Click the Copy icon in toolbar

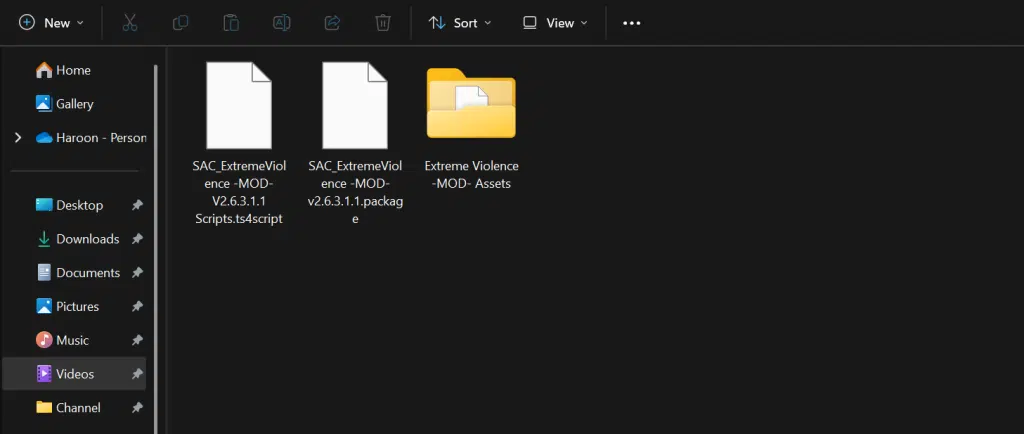pyautogui.click(x=180, y=22)
